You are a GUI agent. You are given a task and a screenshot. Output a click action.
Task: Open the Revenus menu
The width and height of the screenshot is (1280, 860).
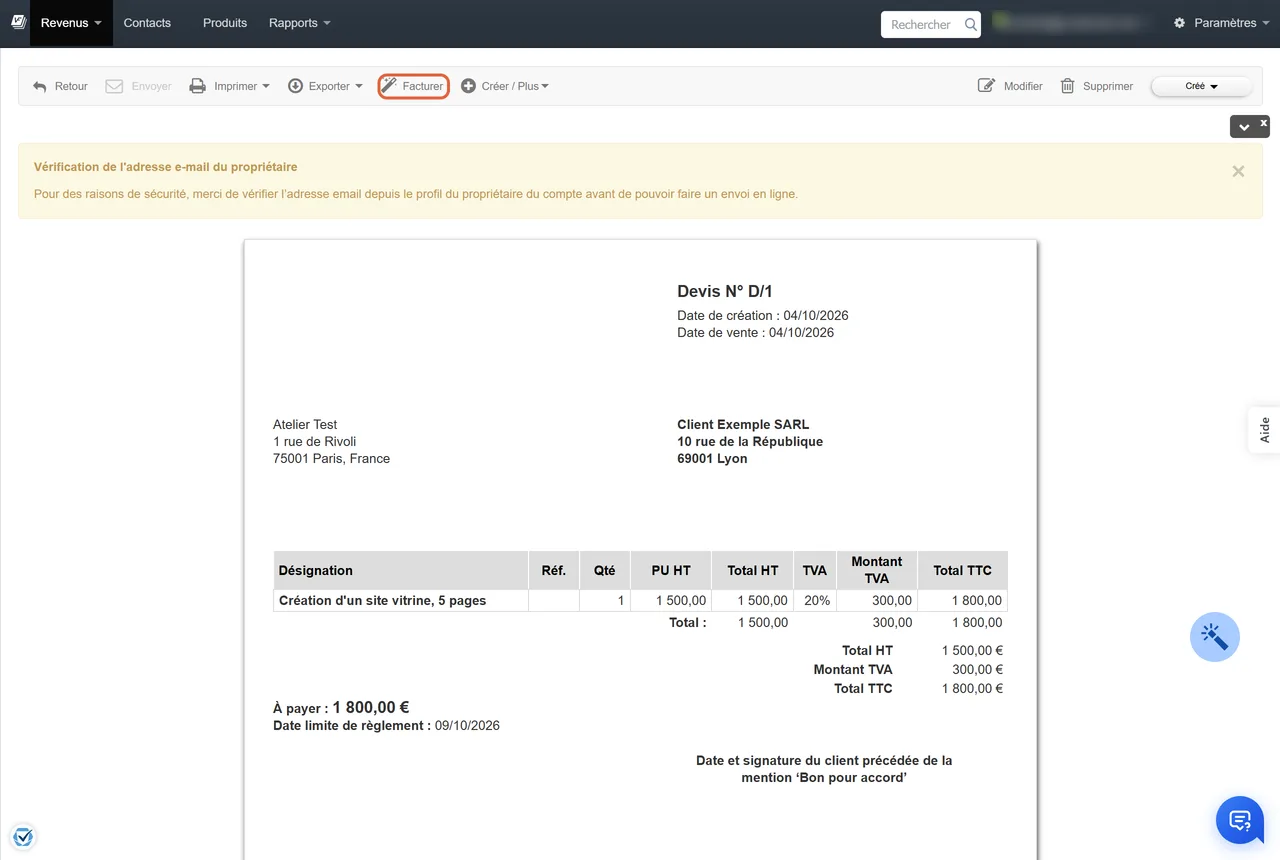click(x=71, y=23)
